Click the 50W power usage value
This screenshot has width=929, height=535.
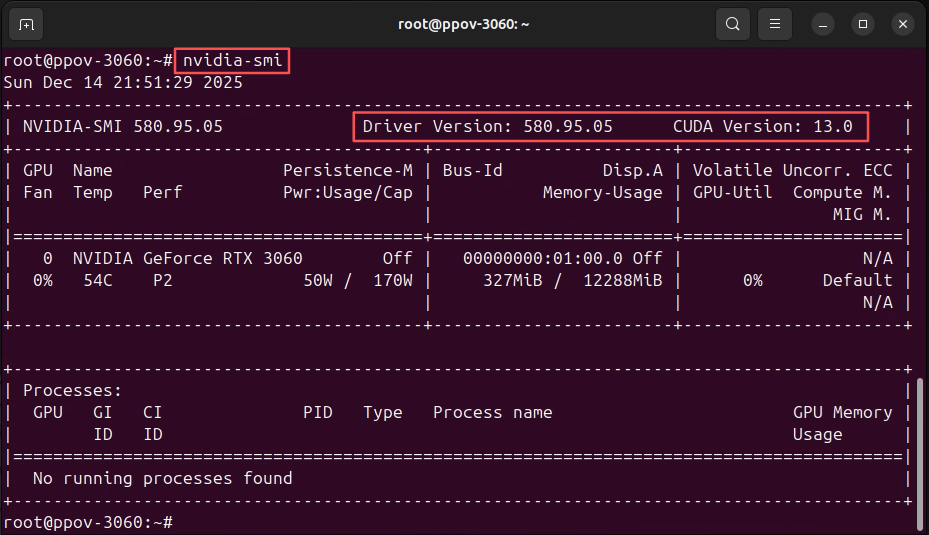[x=318, y=280]
